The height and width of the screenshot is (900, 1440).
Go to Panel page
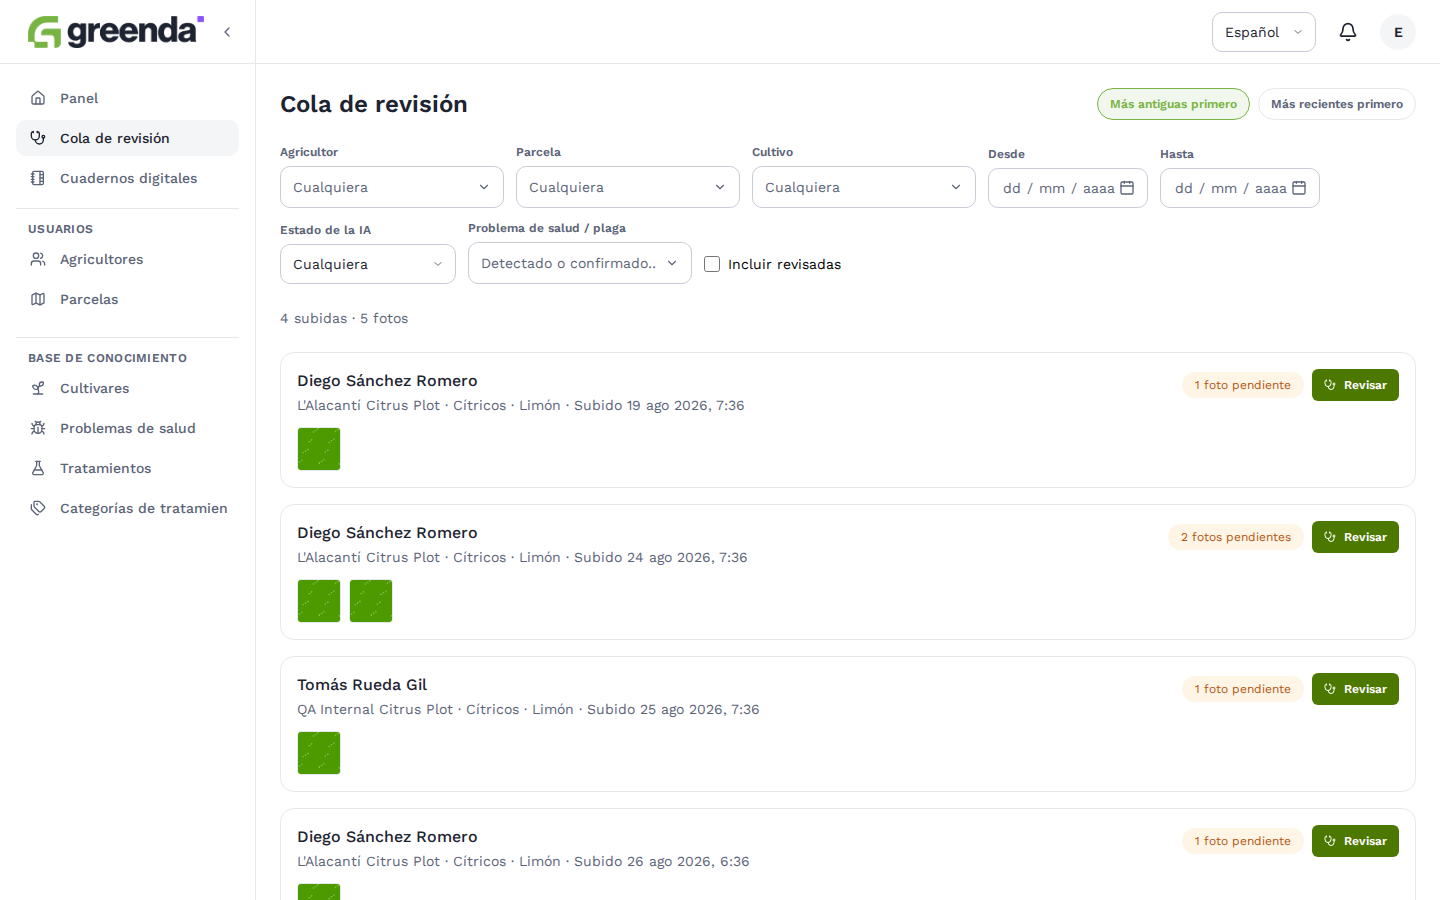coord(127,98)
